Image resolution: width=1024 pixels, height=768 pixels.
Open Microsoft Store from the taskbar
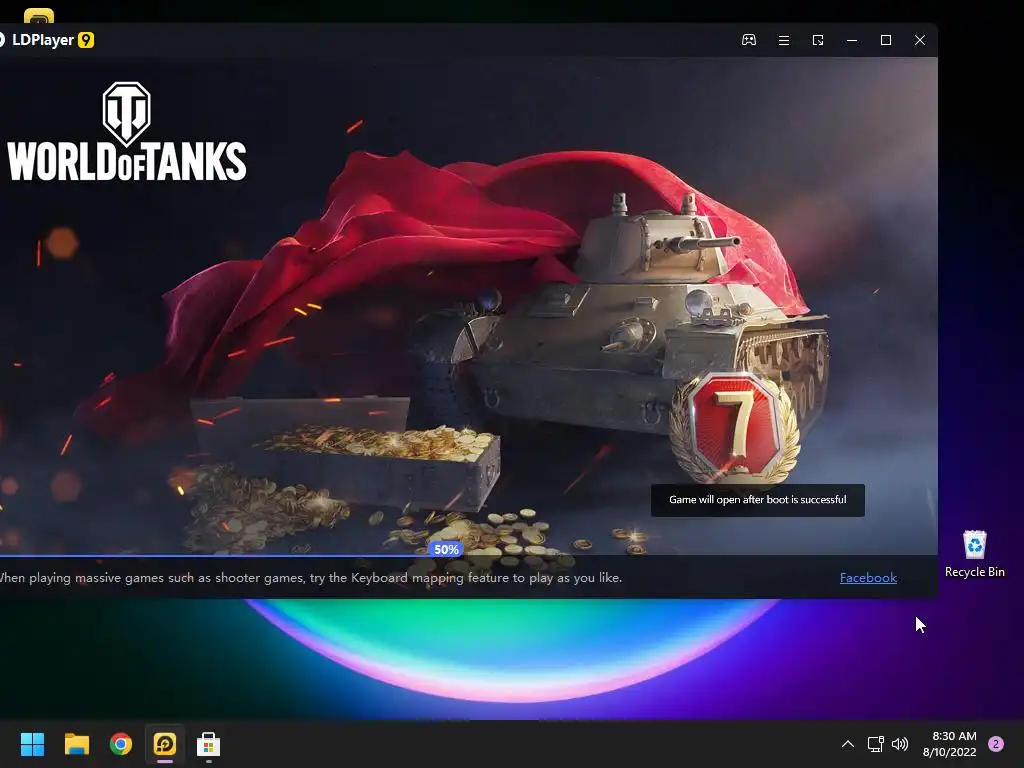click(208, 744)
